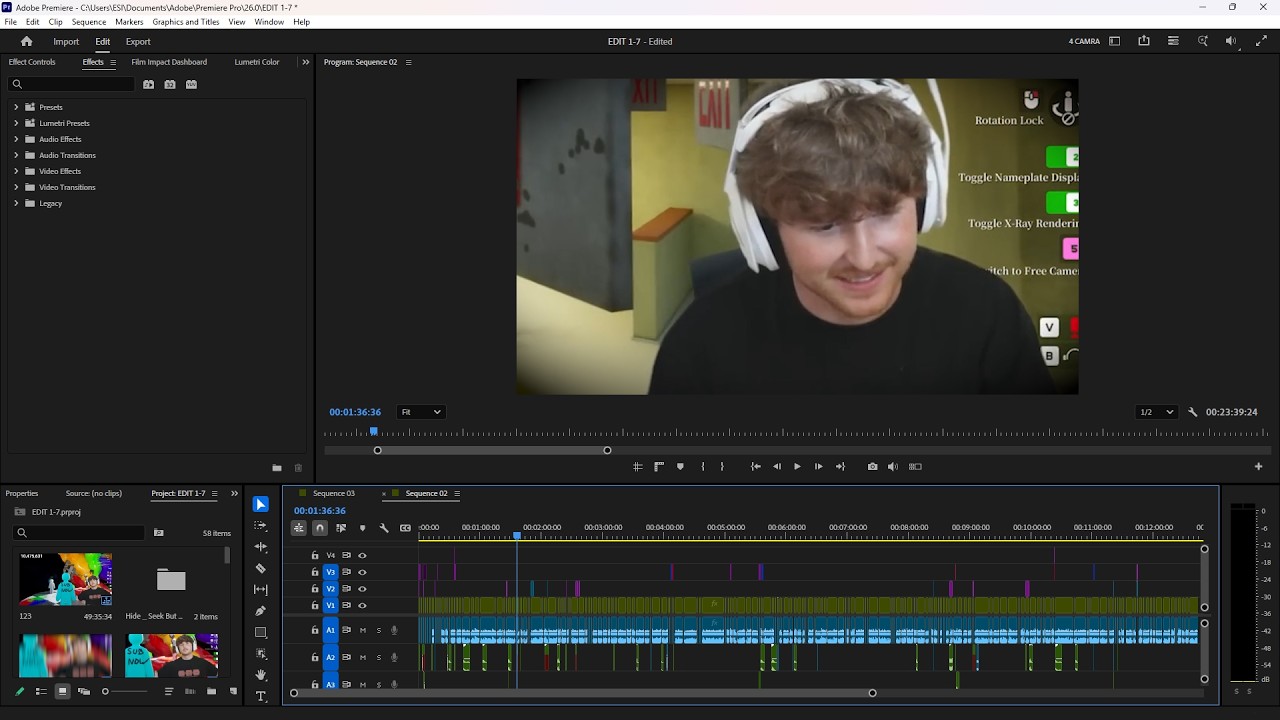Open the Import page
Screen dimensions: 1280x720
point(66,42)
